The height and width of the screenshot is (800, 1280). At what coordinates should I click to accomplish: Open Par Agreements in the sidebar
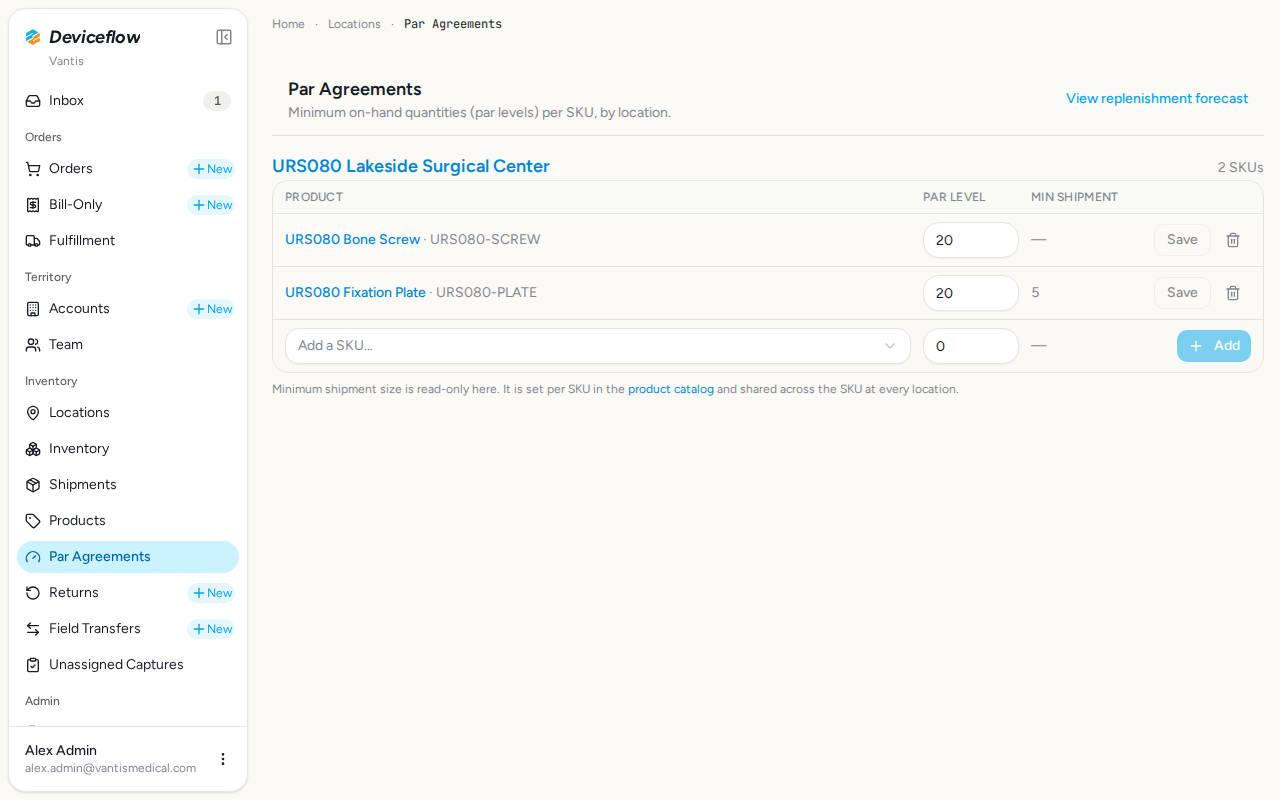128,557
